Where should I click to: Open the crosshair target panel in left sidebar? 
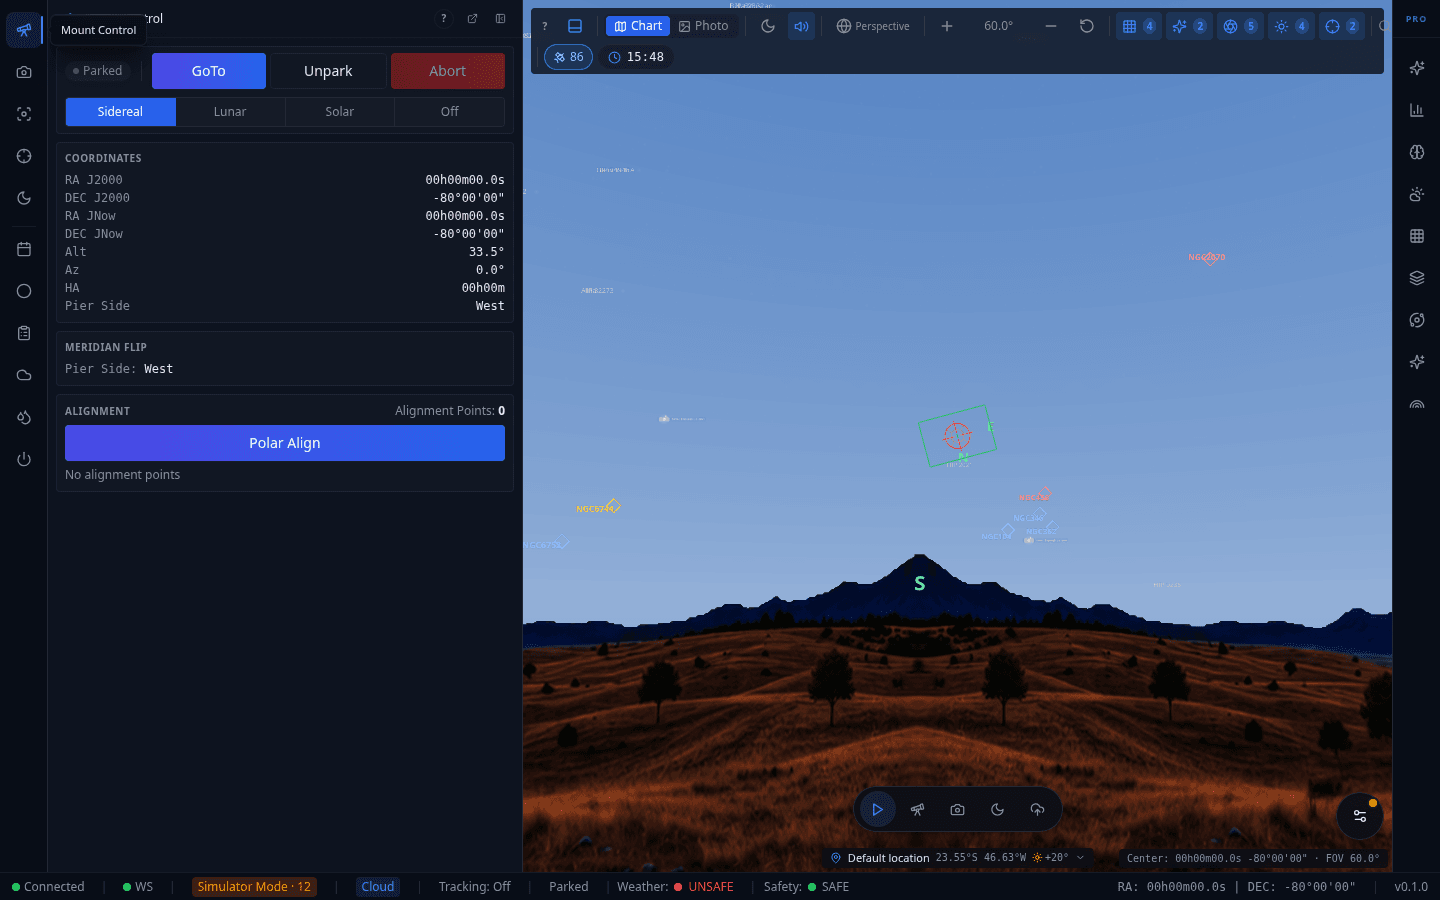pos(24,156)
